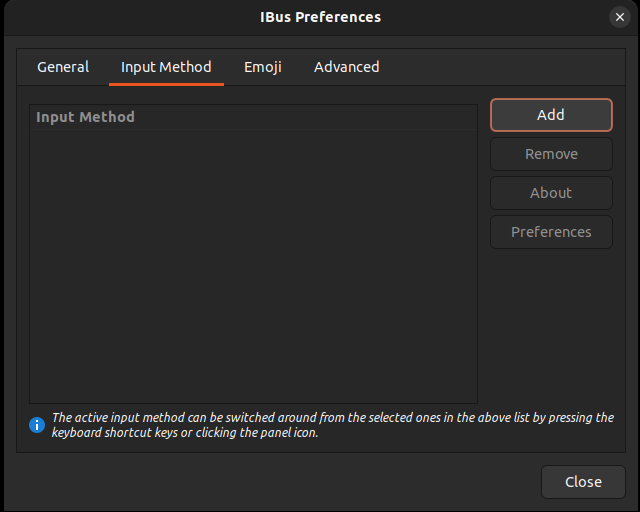The height and width of the screenshot is (512, 640).
Task: Open input method Preferences button
Action: 551,232
